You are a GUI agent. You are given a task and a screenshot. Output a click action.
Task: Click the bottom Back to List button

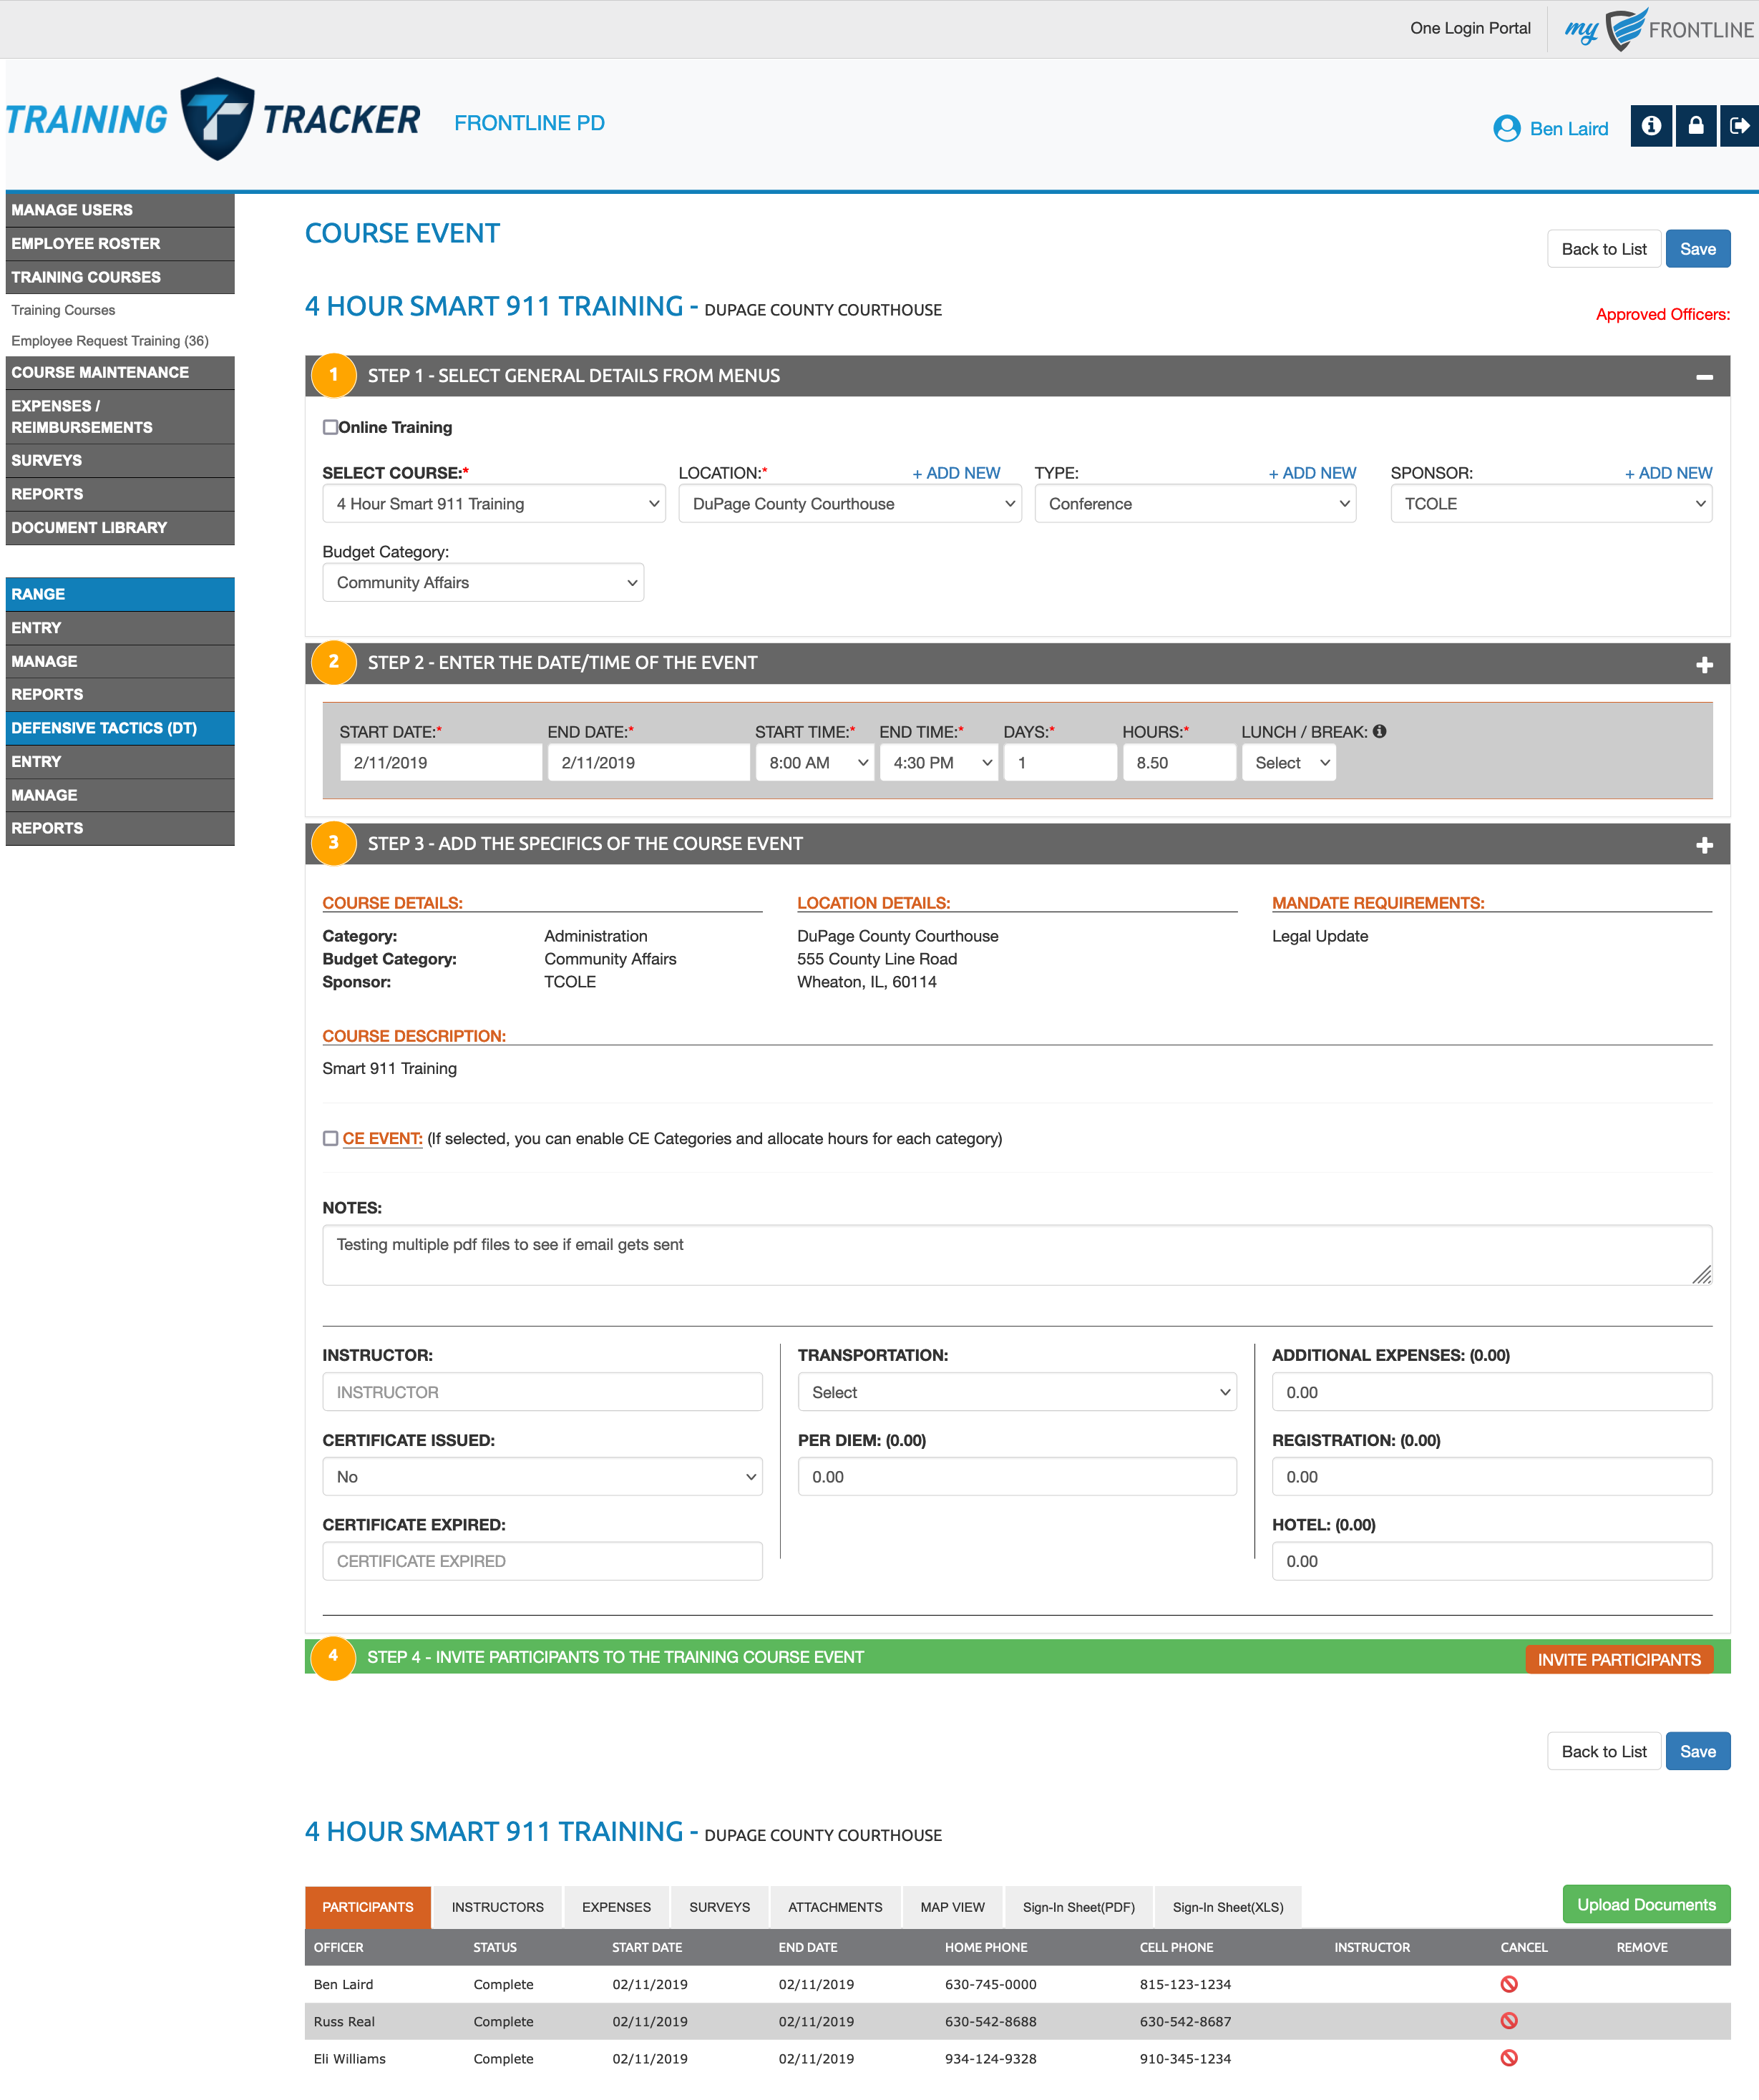1604,1751
